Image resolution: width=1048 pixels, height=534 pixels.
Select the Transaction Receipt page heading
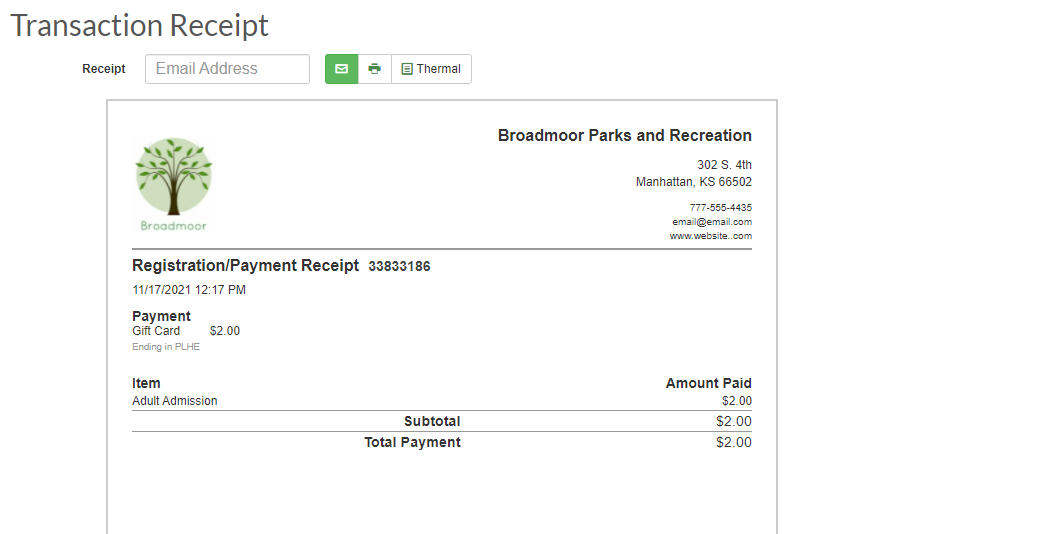(140, 25)
